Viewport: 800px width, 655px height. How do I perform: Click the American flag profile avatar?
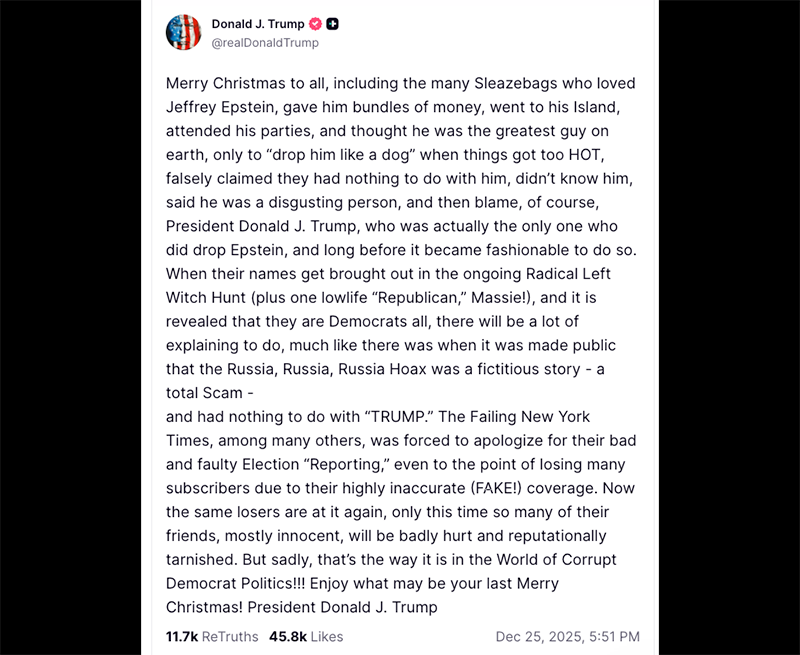coord(183,33)
